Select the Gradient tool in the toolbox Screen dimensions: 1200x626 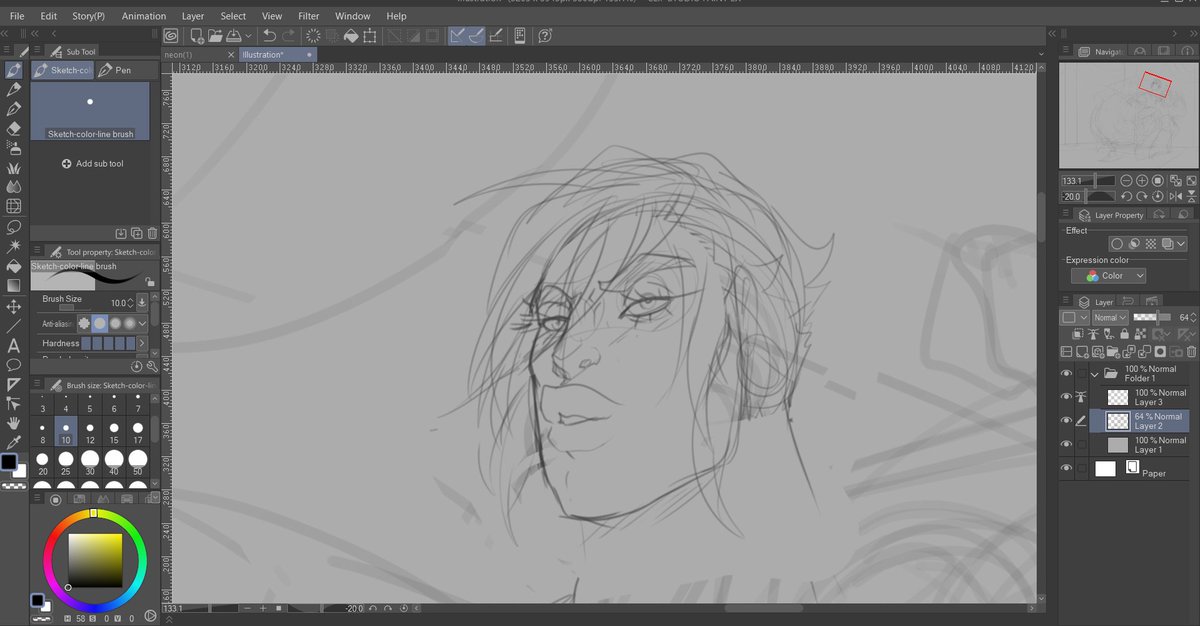14,285
